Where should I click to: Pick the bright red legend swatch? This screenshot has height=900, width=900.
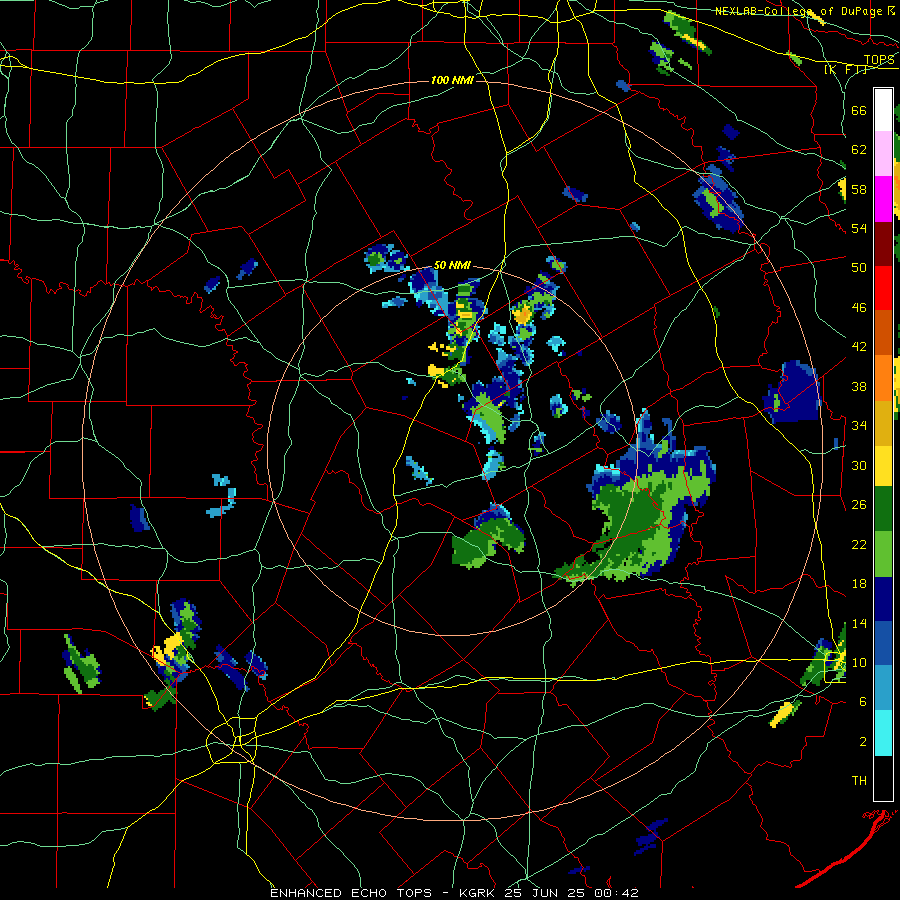pyautogui.click(x=883, y=288)
